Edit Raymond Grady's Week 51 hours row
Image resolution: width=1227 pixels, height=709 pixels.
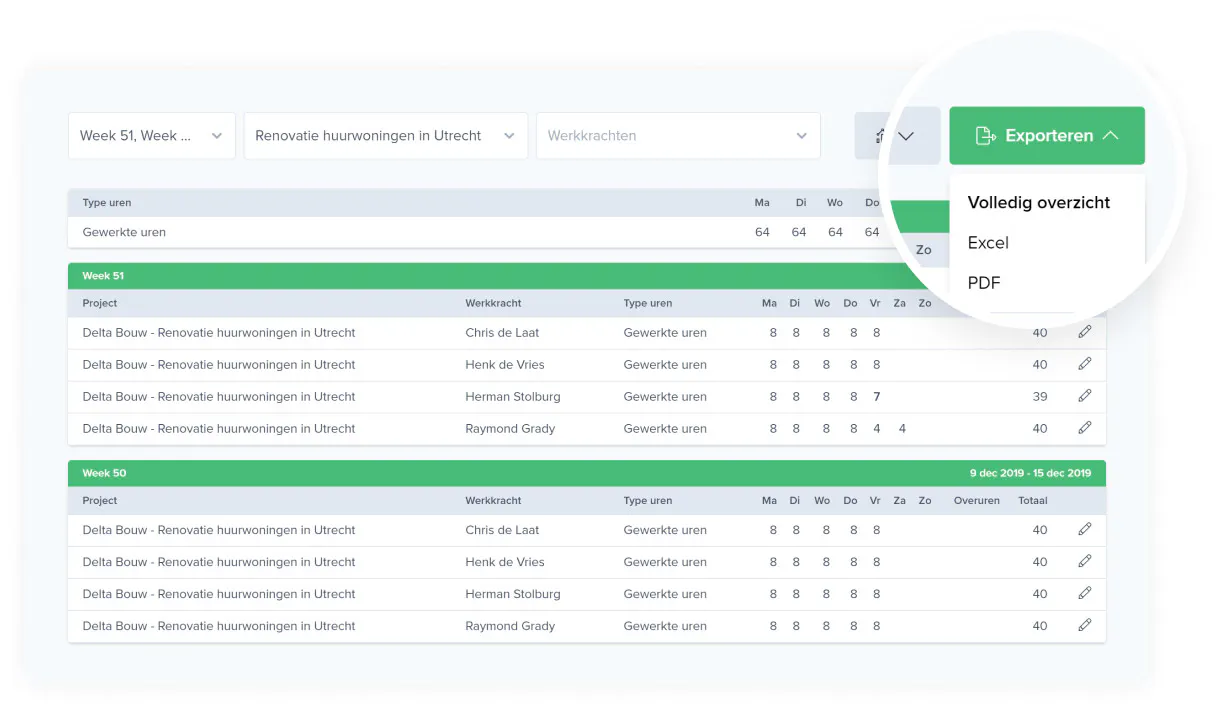(x=1085, y=428)
